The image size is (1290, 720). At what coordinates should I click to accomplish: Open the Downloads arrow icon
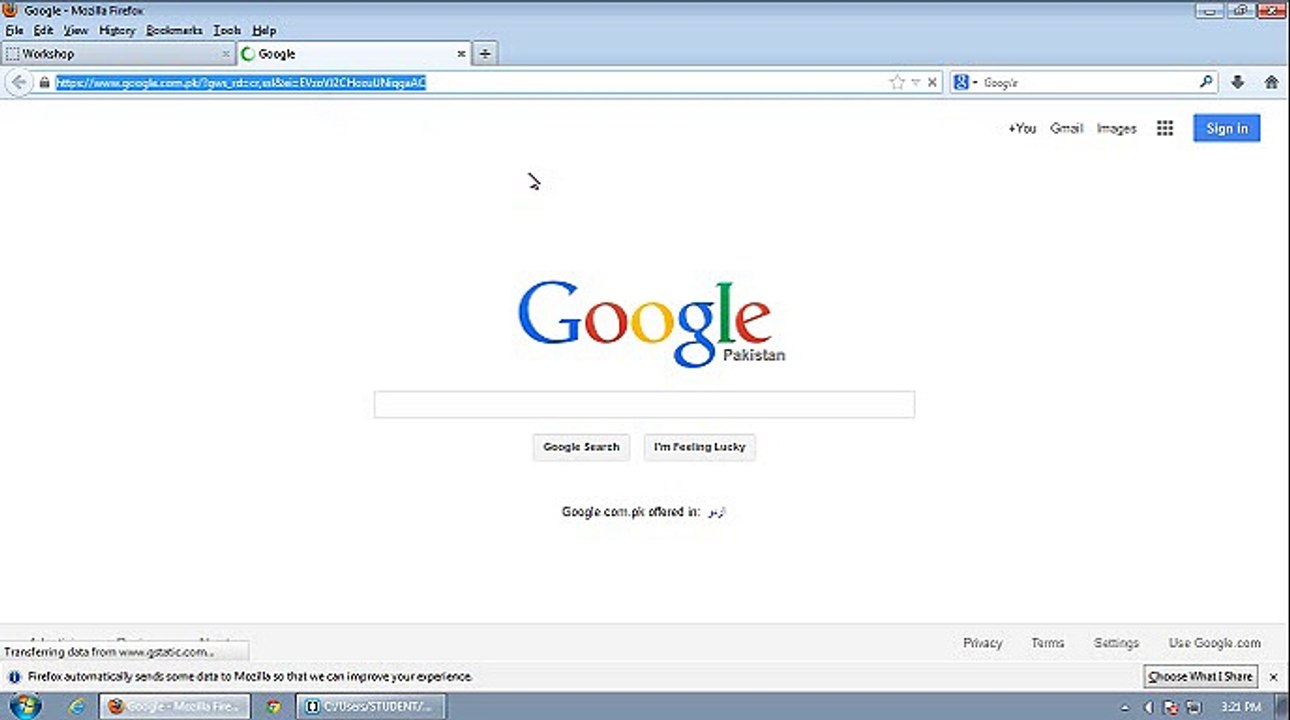(x=1237, y=83)
